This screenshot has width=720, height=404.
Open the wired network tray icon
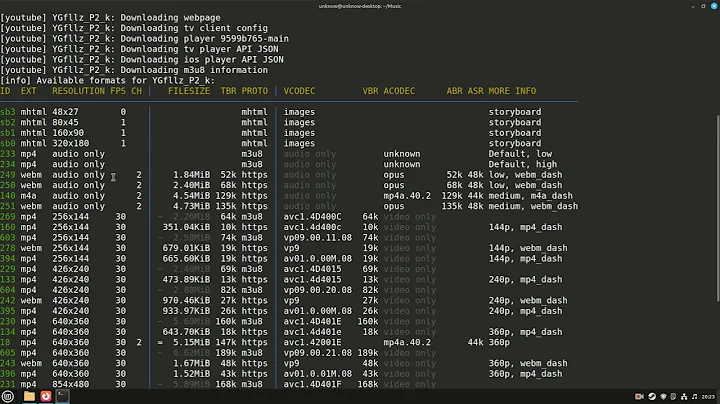[684, 397]
